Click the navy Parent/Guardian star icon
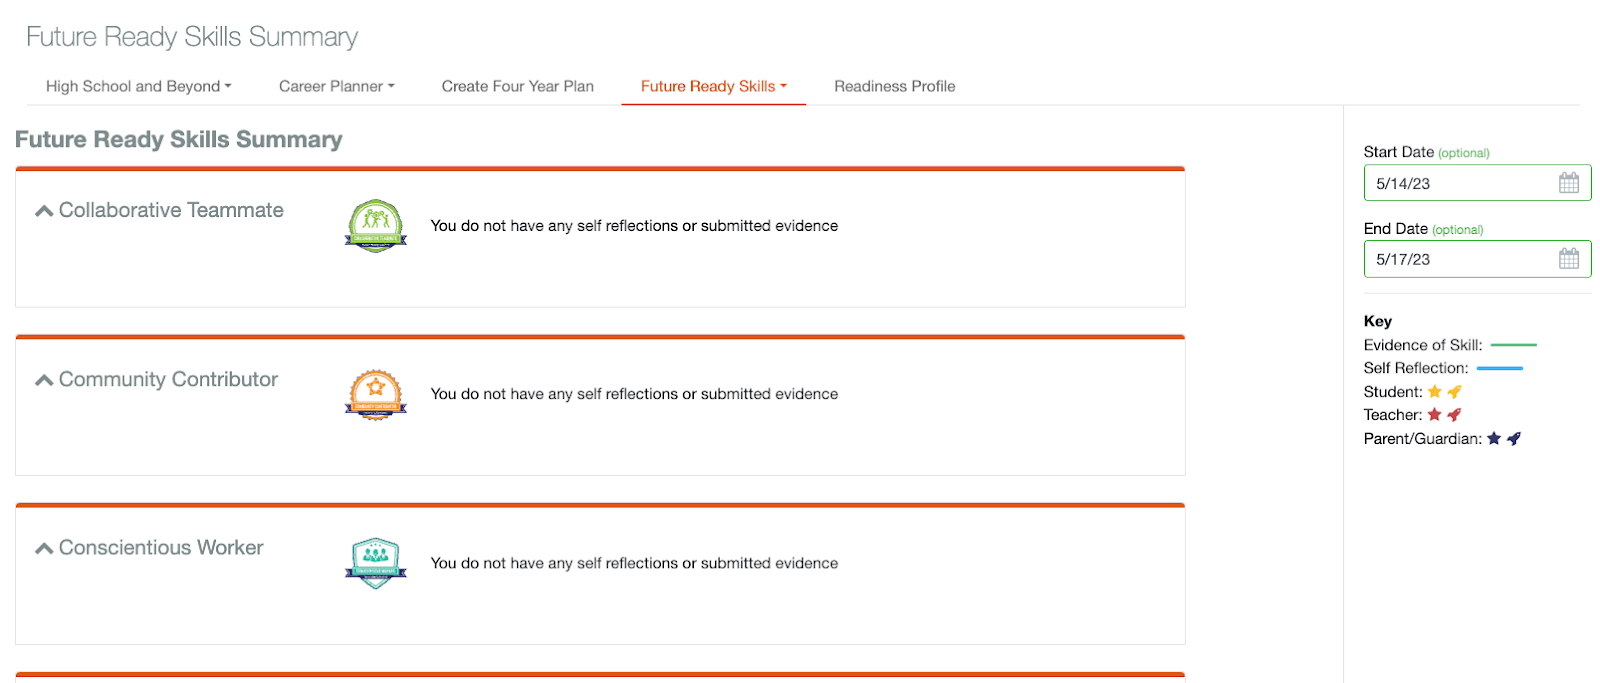 1494,439
